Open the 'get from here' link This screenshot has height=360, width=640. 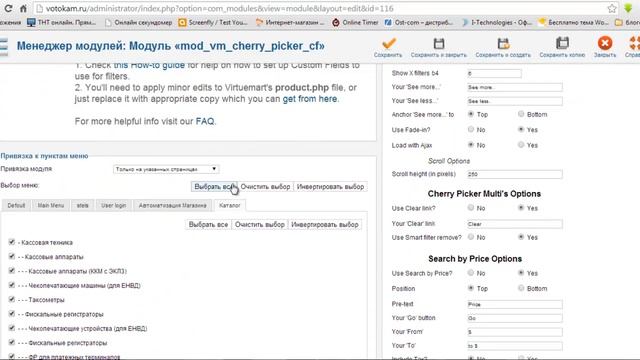click(x=310, y=99)
